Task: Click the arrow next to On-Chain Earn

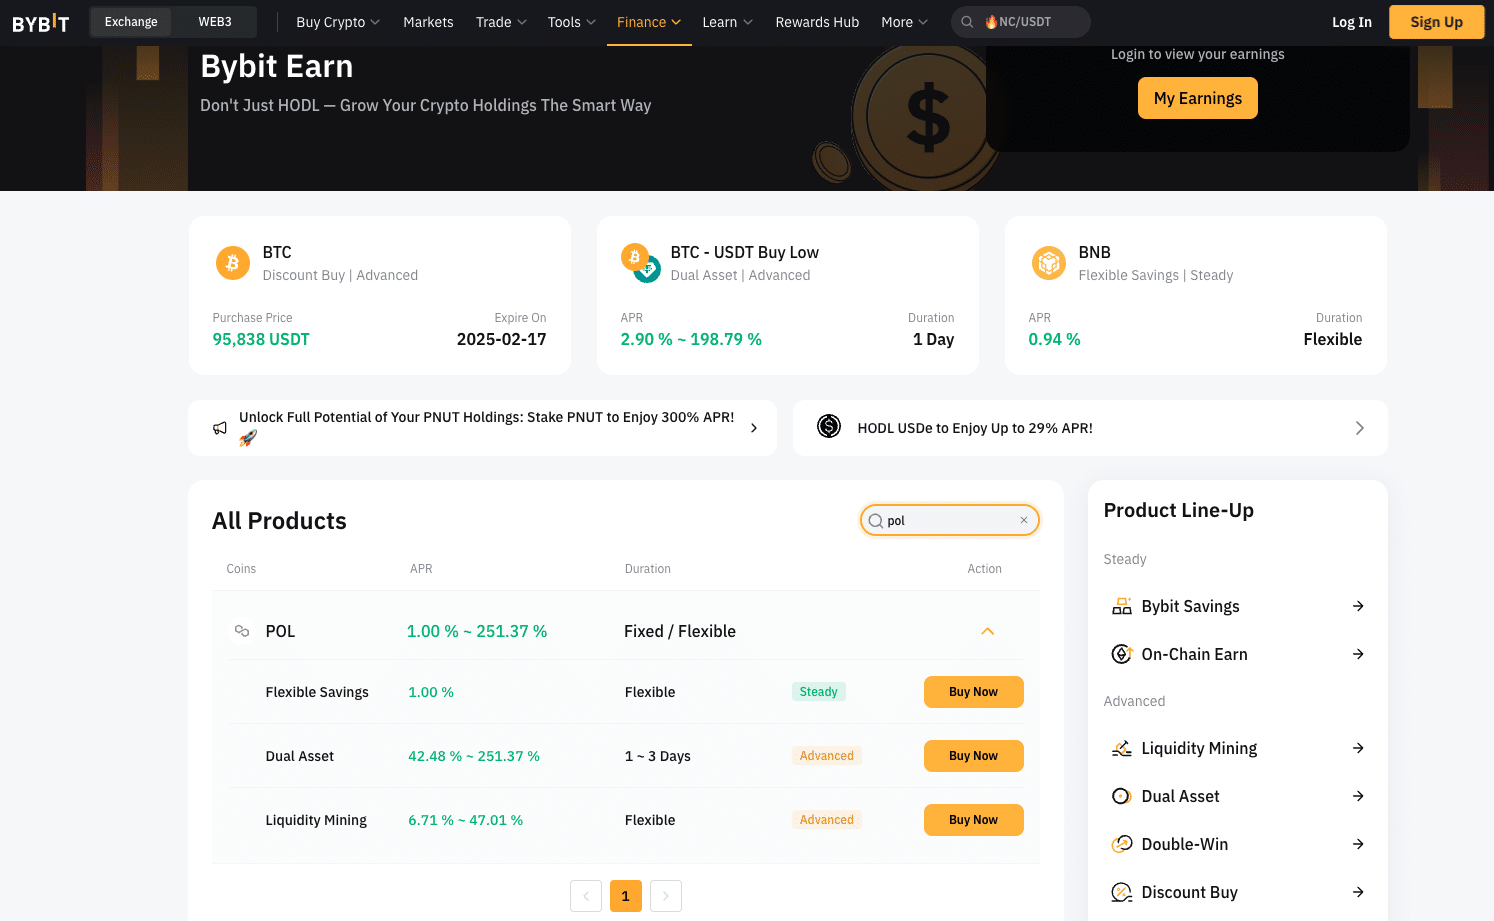Action: click(1358, 654)
